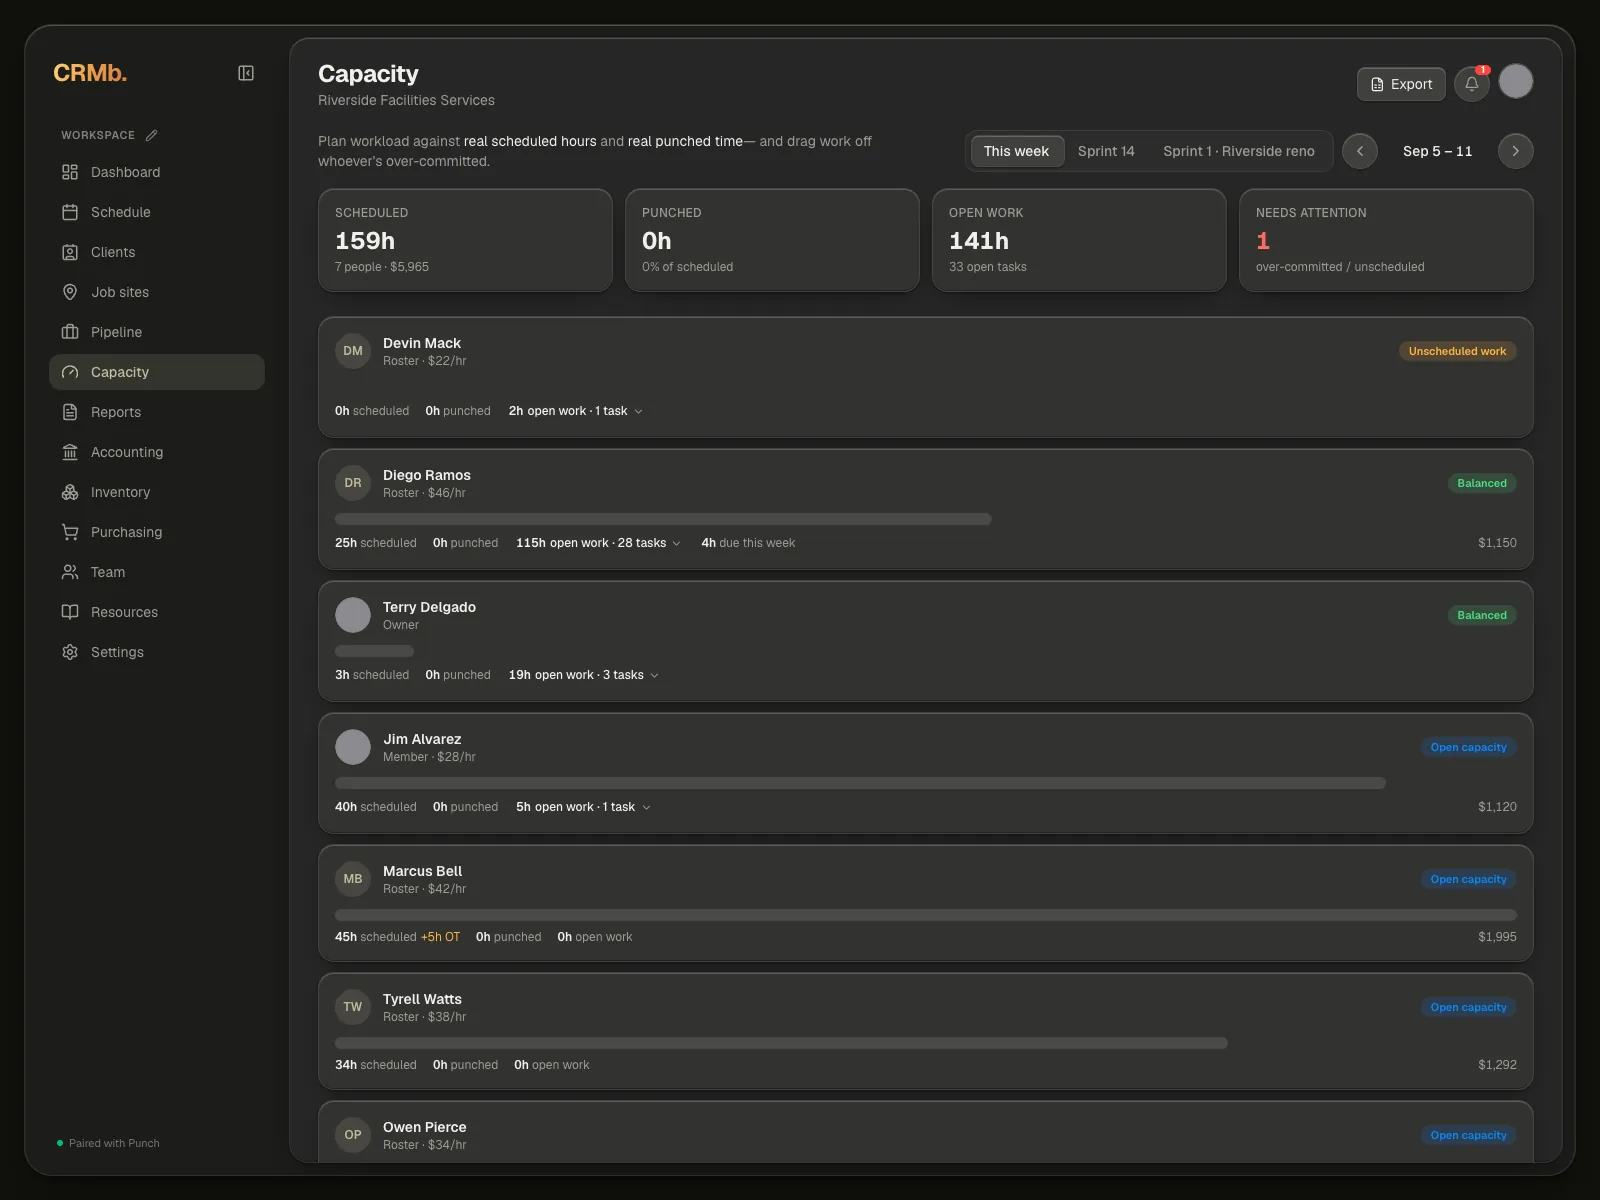Open the Clients section

pos(157,252)
